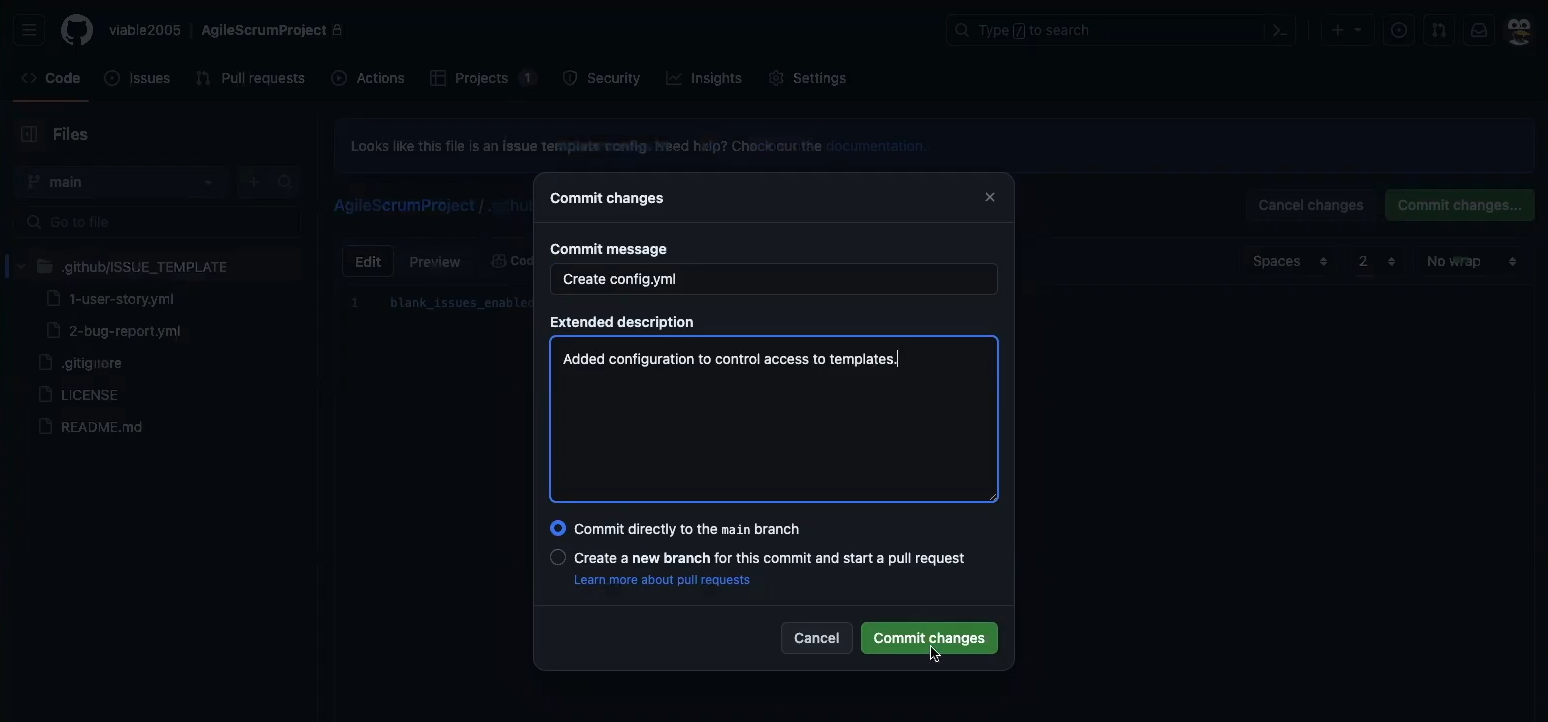The width and height of the screenshot is (1548, 722).
Task: Click the user avatar icon
Action: (x=1518, y=30)
